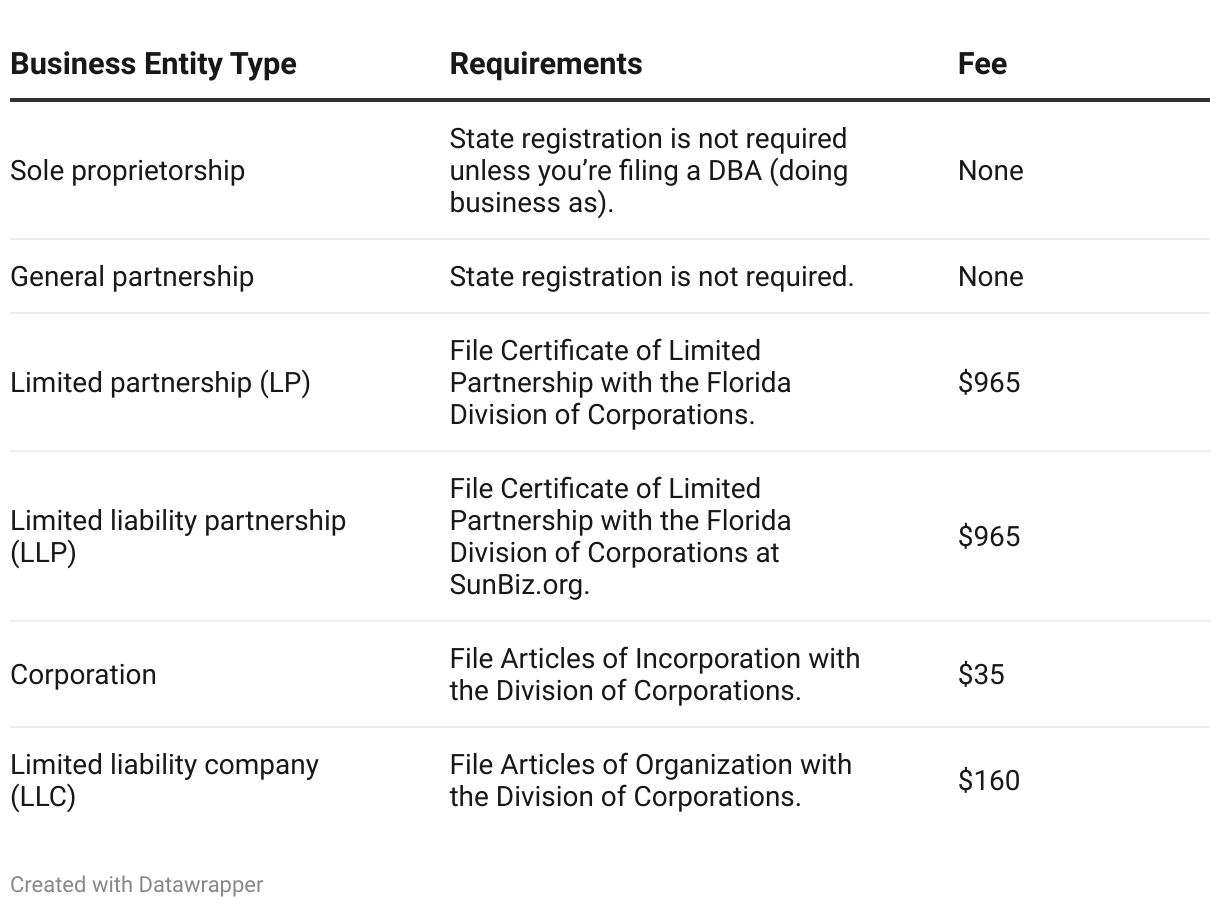Click the LLP requirement text mentioning SunBiz.org
The width and height of the screenshot is (1220, 908).
[620, 536]
